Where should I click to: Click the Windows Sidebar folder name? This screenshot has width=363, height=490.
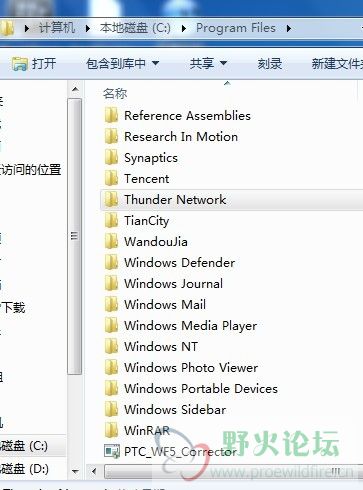[x=175, y=410]
